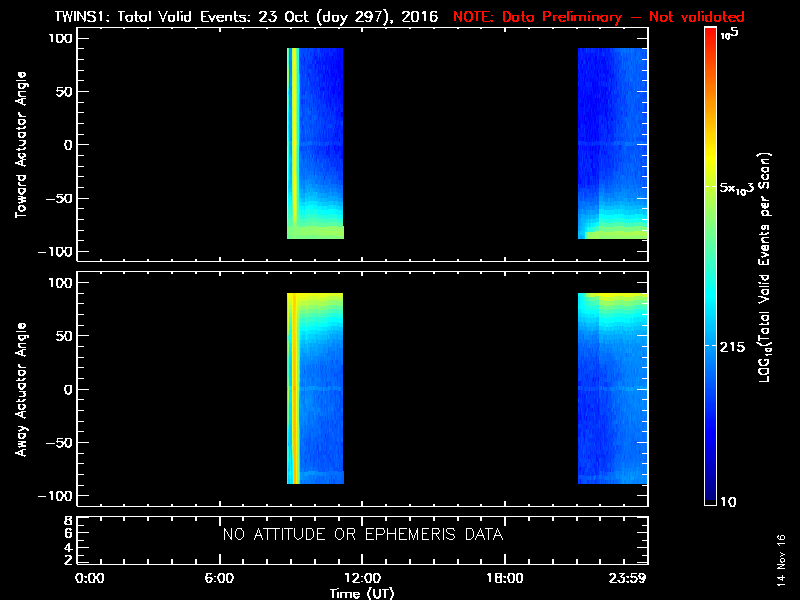Select the "-50" tick label on Away panel

pyautogui.click(x=59, y=442)
